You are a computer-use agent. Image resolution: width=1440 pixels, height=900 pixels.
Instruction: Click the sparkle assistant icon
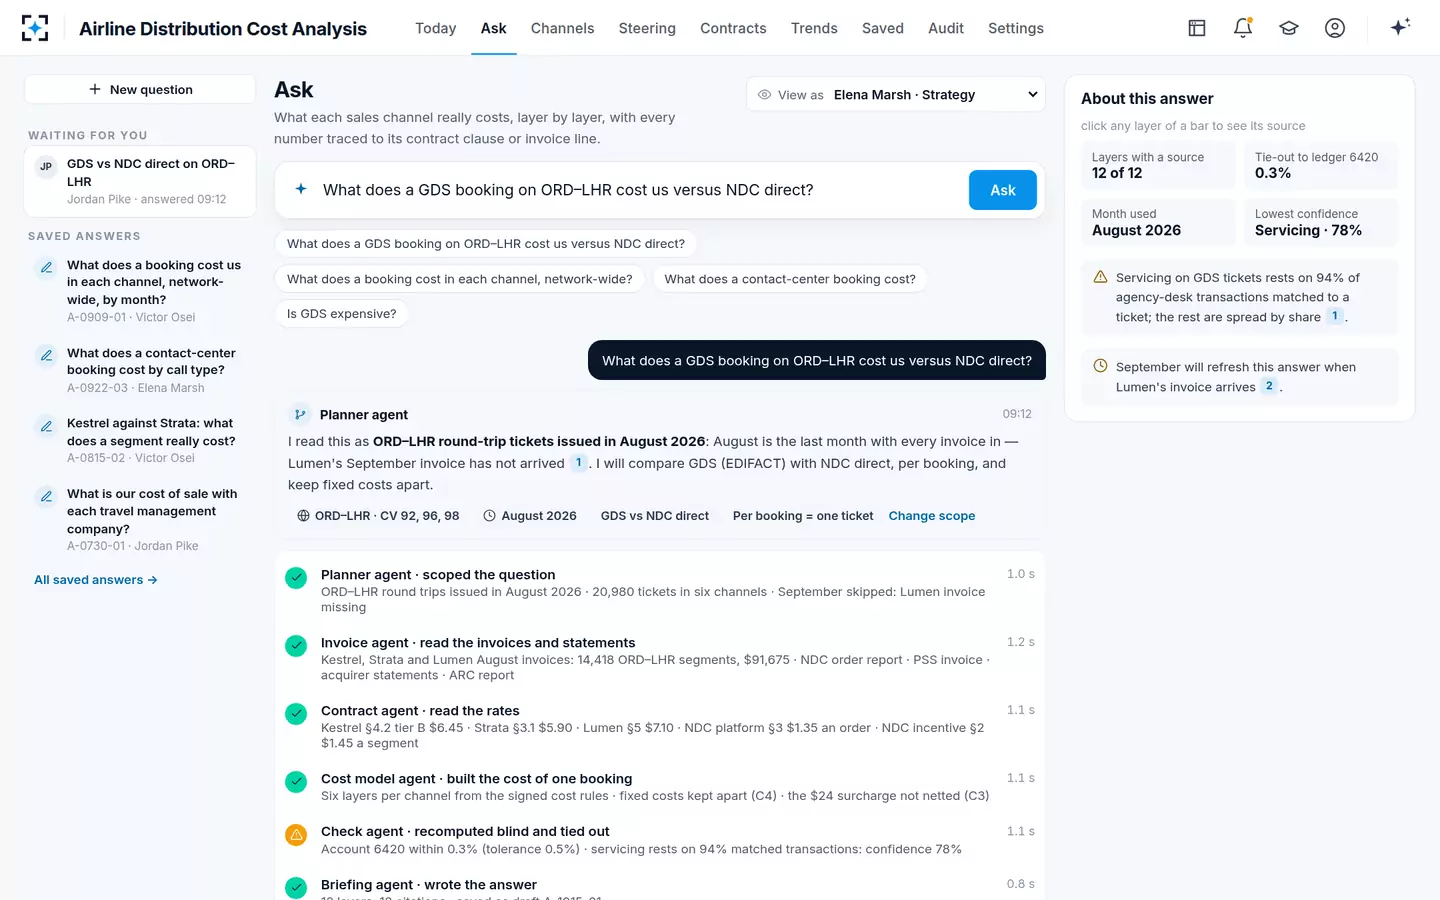pyautogui.click(x=1400, y=27)
